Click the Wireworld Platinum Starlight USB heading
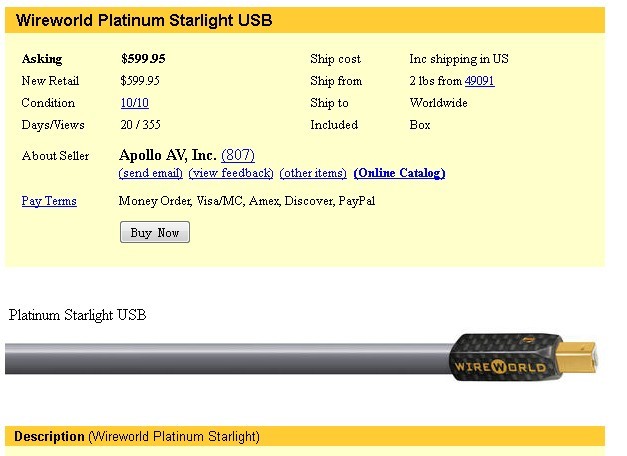 point(144,20)
